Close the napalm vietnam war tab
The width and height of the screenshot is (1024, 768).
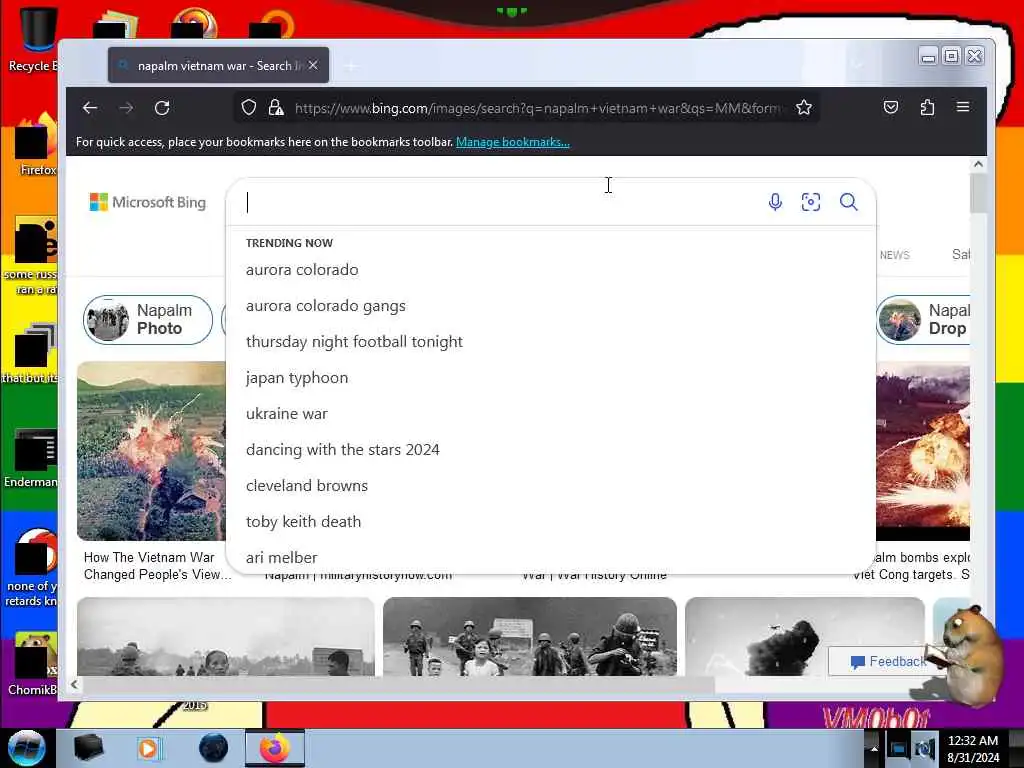point(313,65)
